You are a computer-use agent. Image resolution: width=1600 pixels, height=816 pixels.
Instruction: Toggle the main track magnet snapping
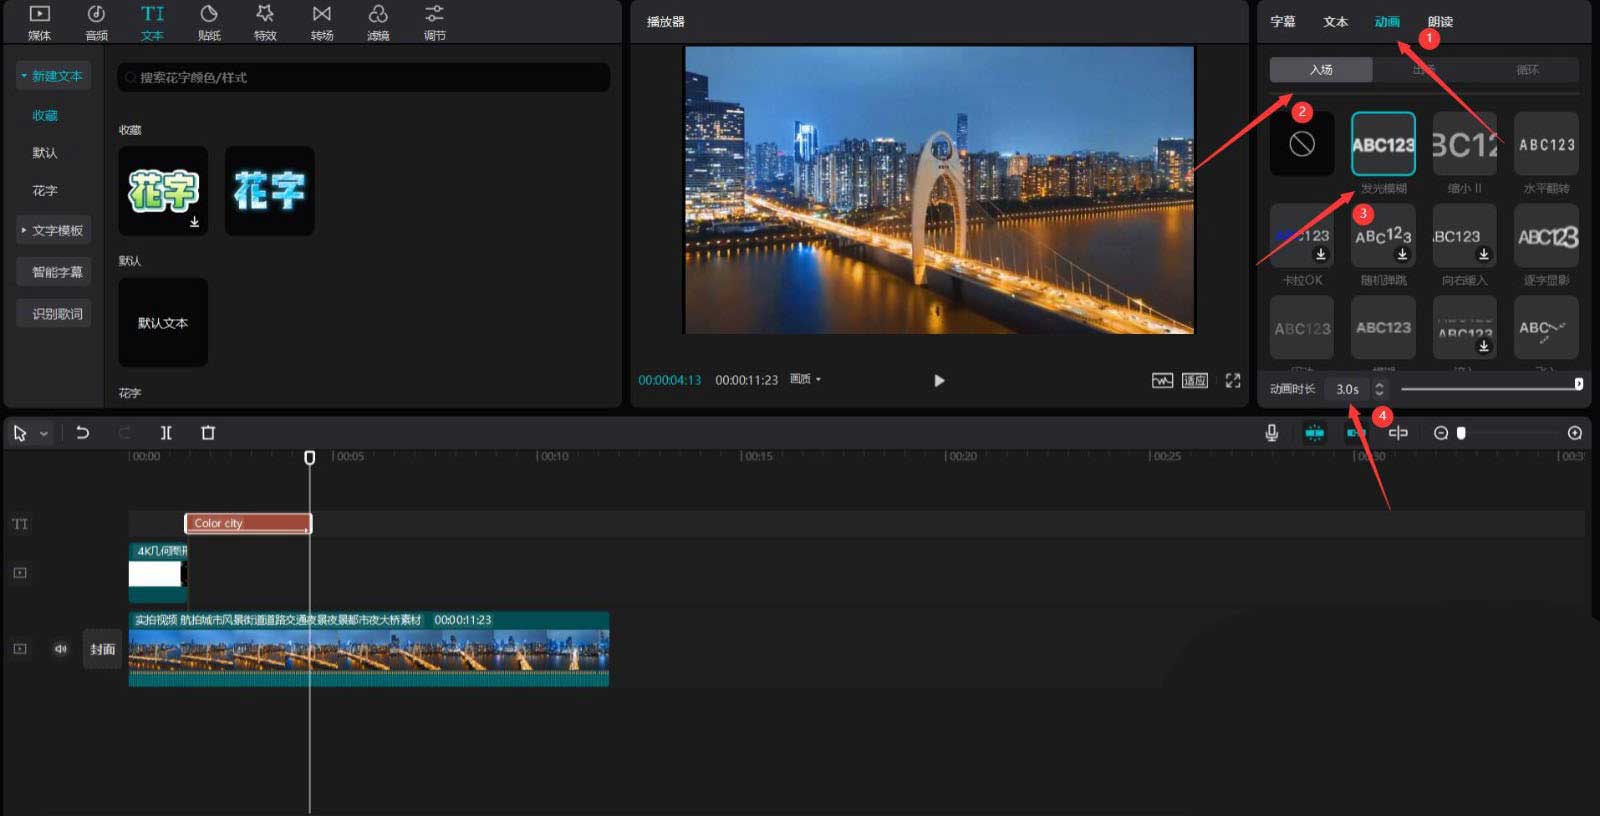click(1314, 433)
